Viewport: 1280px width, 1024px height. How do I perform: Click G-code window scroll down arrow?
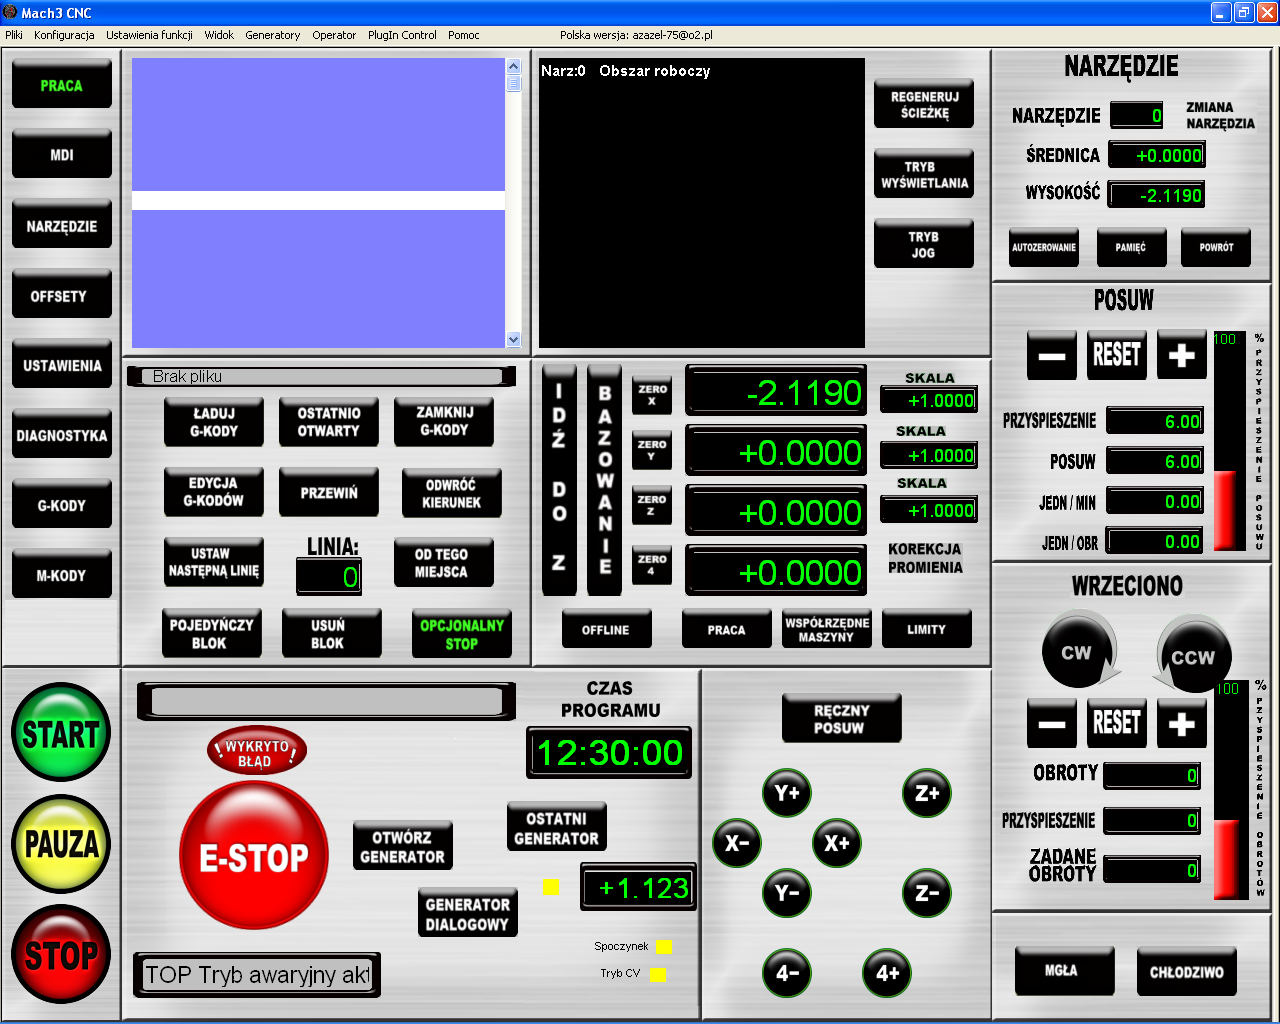pyautogui.click(x=513, y=339)
